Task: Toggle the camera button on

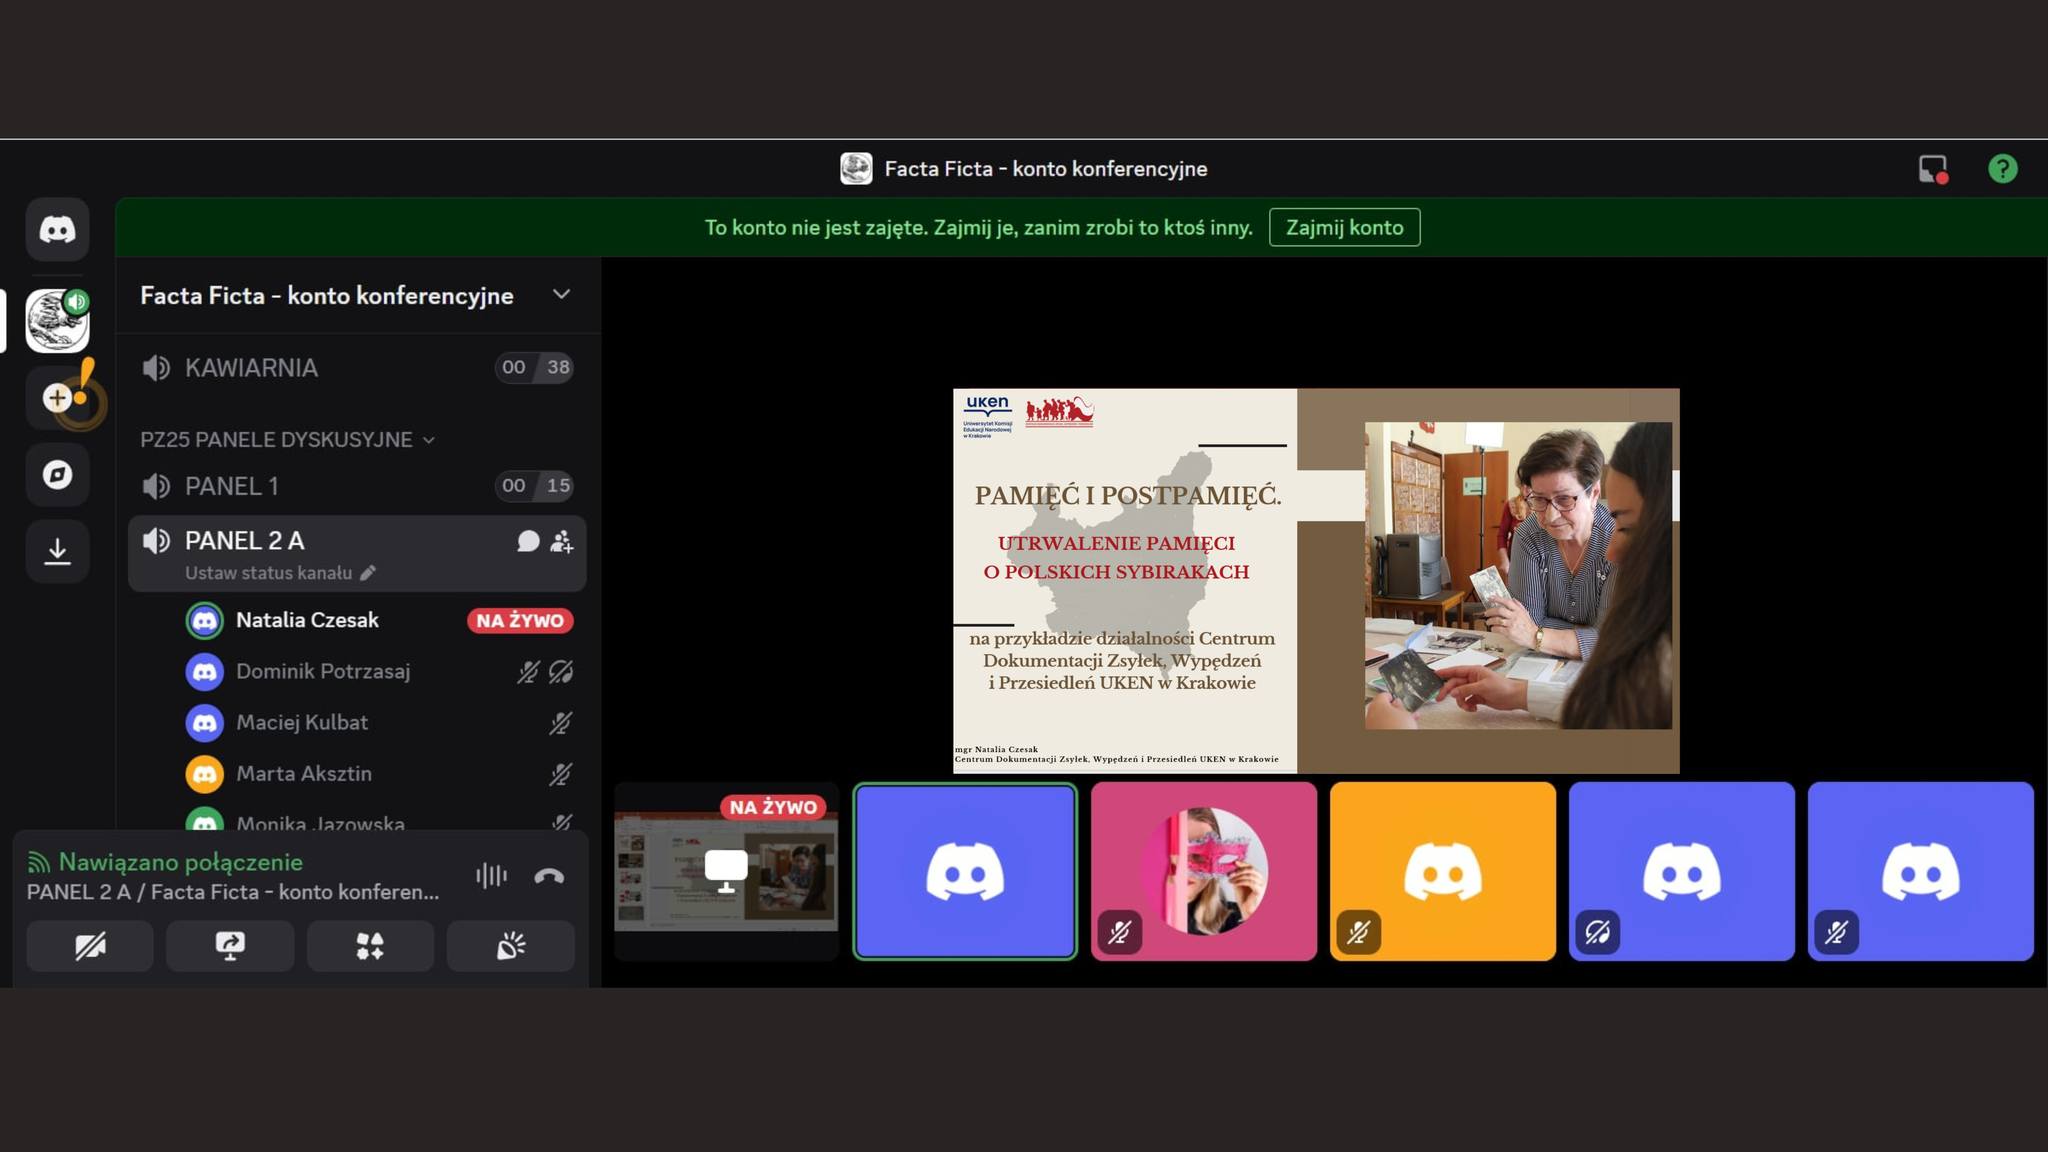Action: [x=90, y=946]
